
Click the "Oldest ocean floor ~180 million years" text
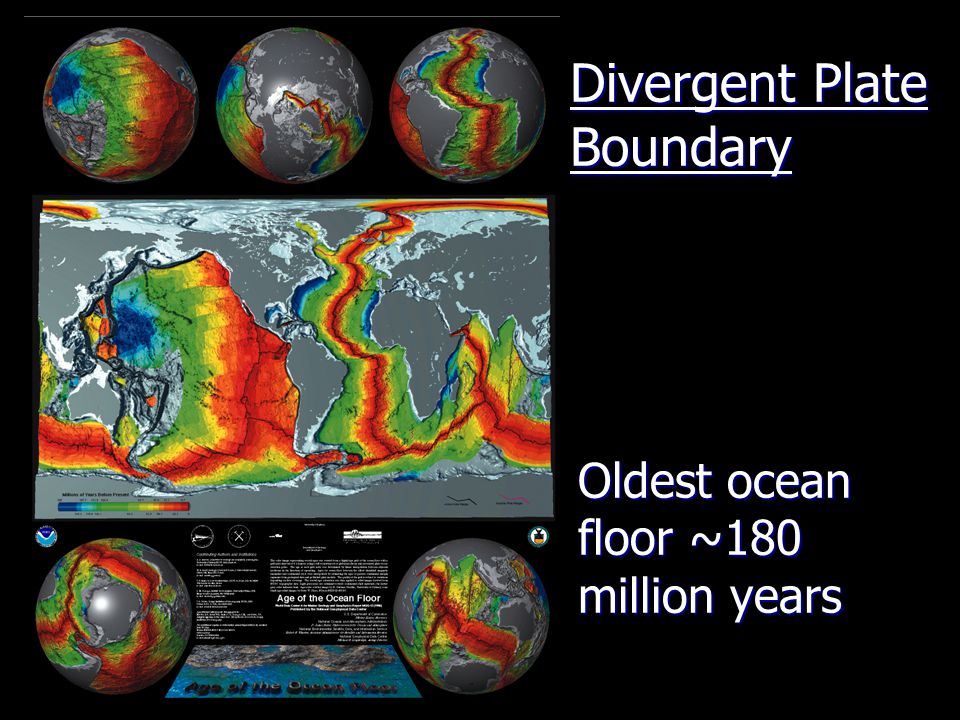714,539
